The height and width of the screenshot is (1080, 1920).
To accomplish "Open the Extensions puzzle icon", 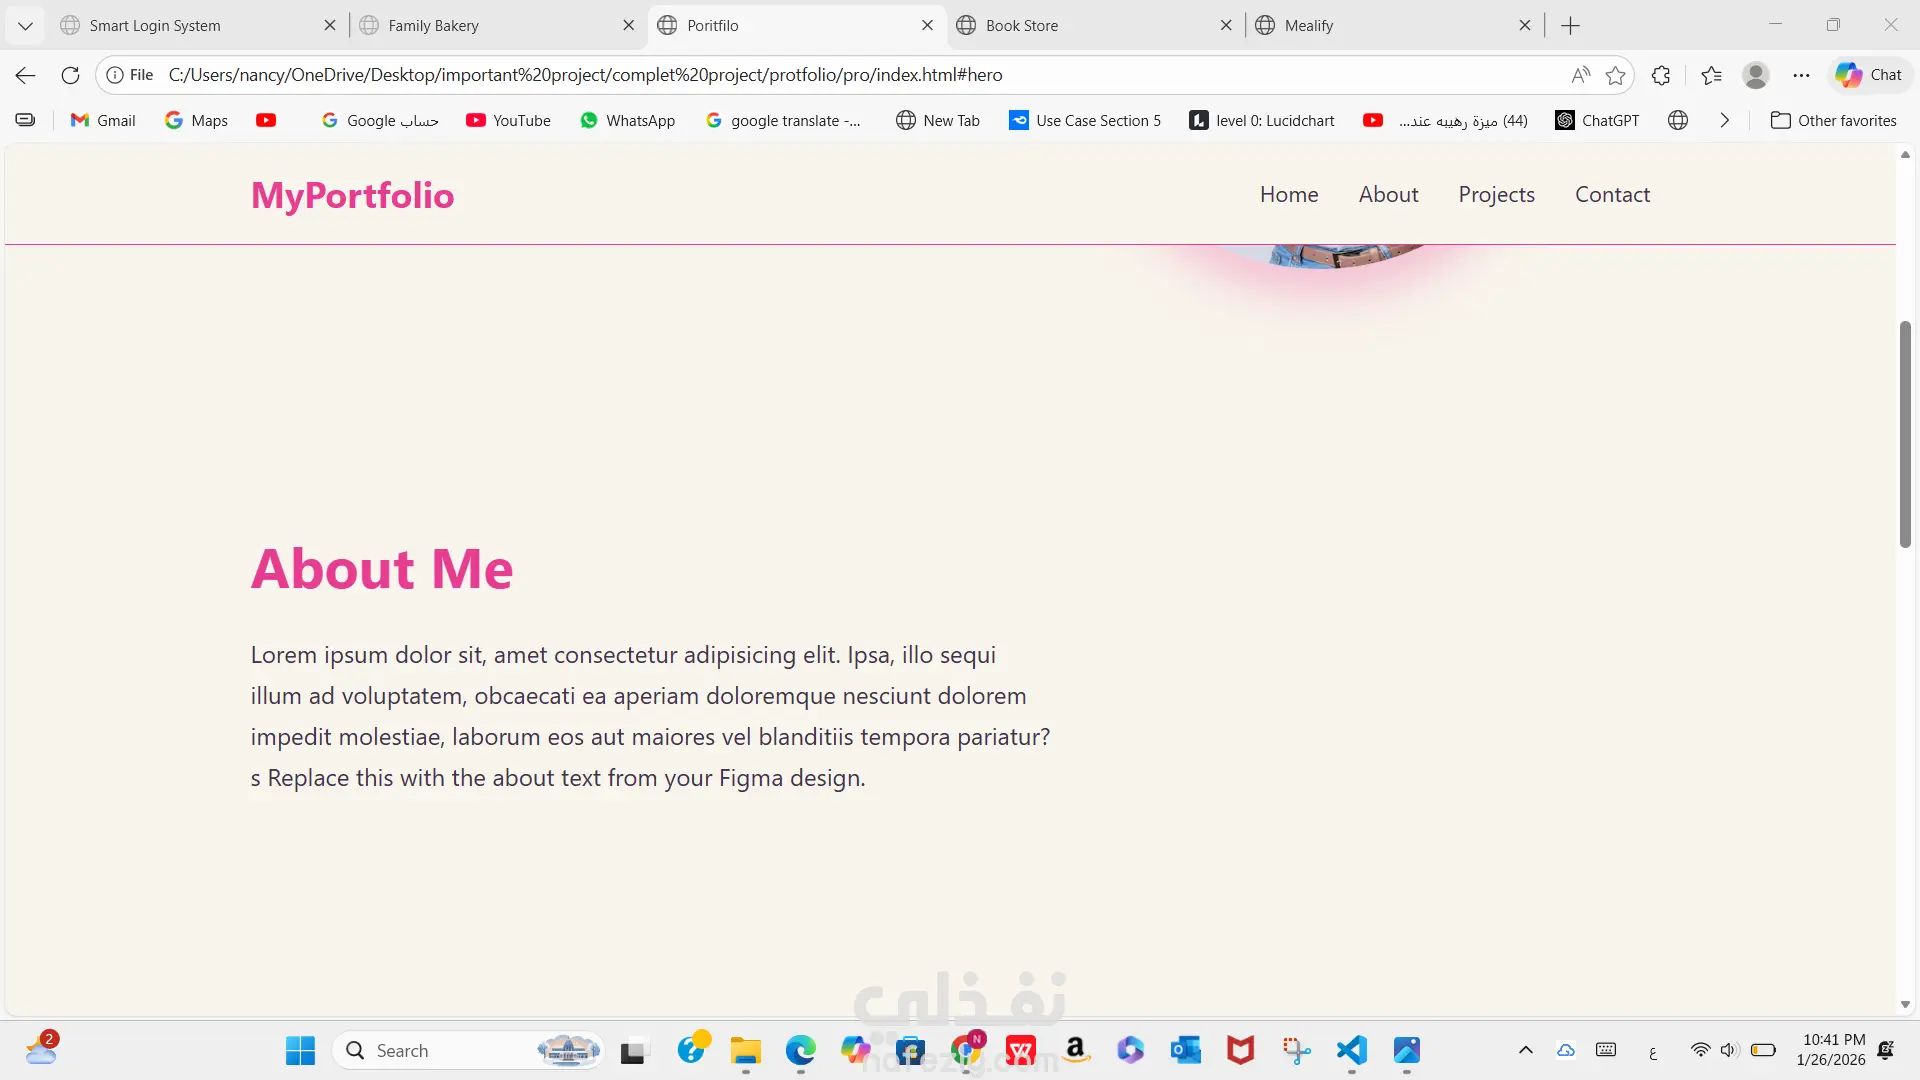I will point(1661,75).
